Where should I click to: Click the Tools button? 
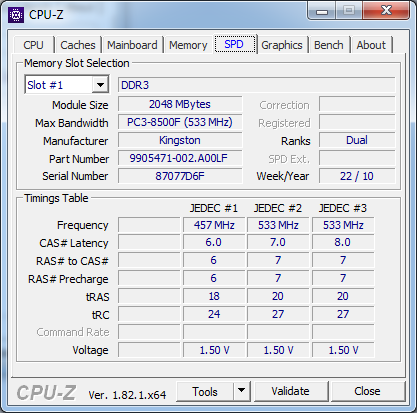[x=205, y=391]
